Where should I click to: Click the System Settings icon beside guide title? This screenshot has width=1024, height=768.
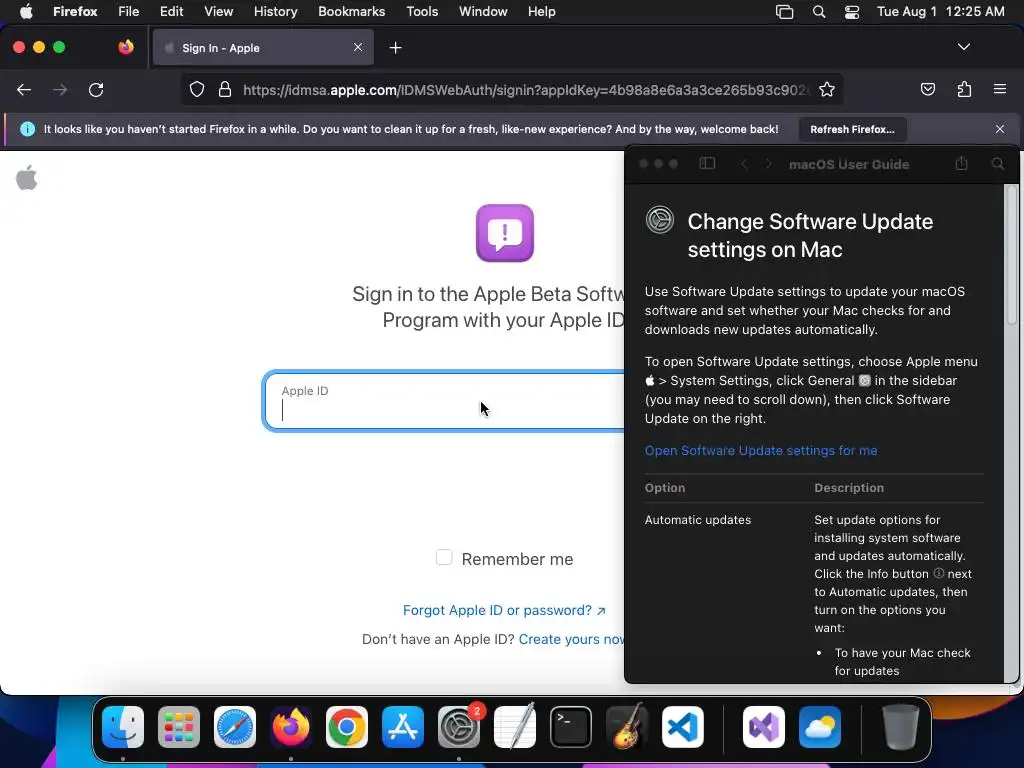pyautogui.click(x=660, y=220)
